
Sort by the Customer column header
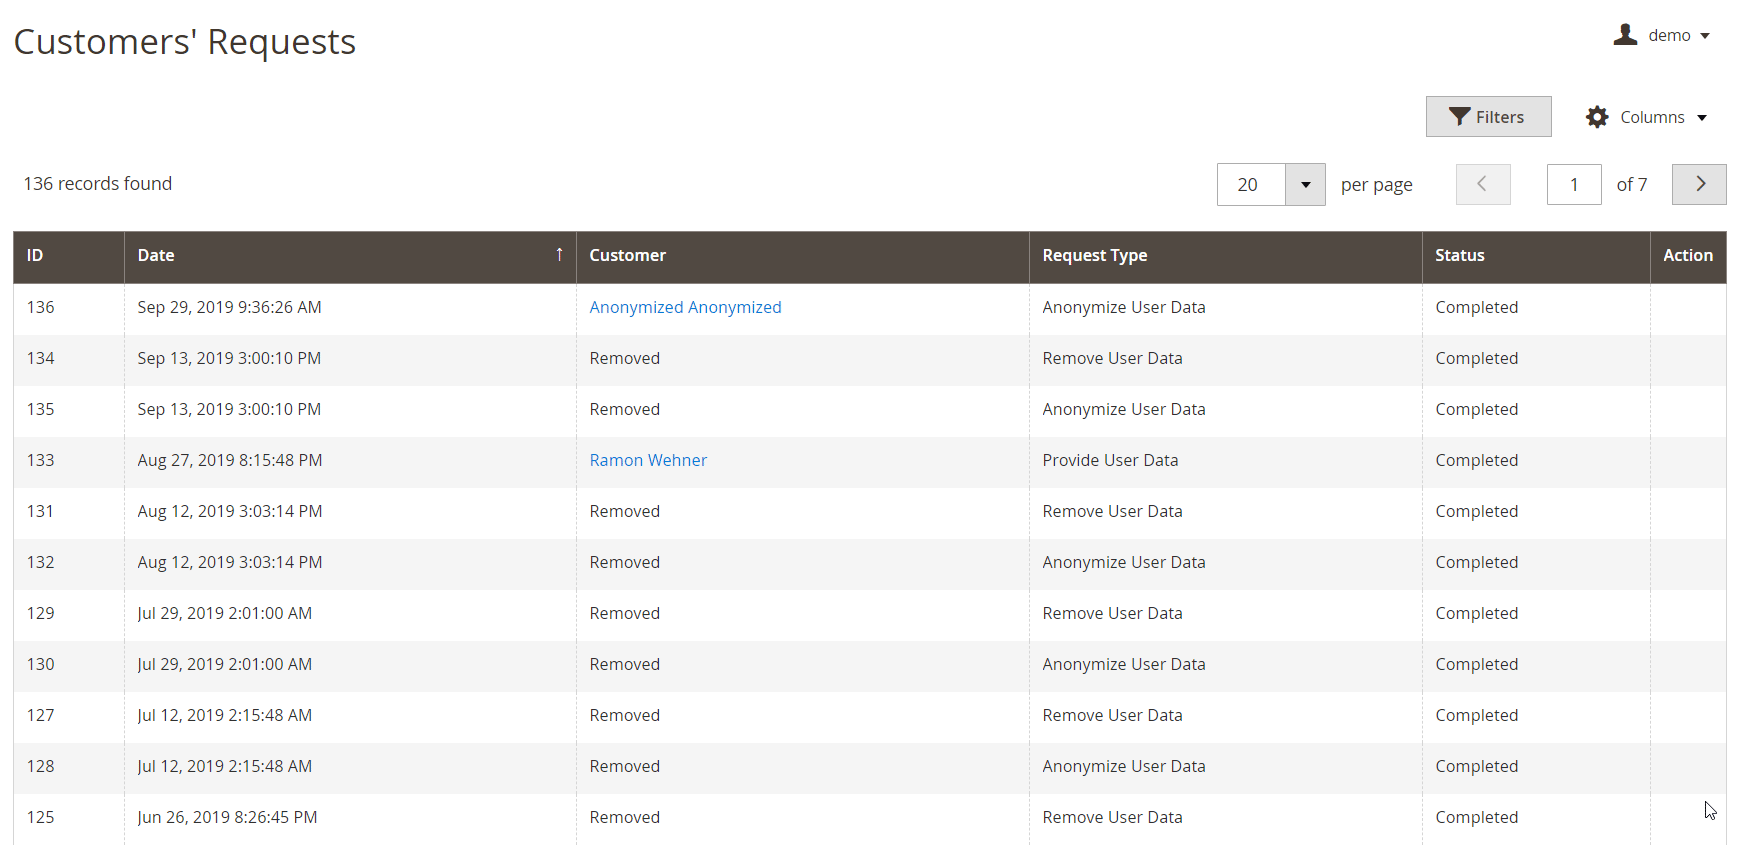pyautogui.click(x=627, y=256)
